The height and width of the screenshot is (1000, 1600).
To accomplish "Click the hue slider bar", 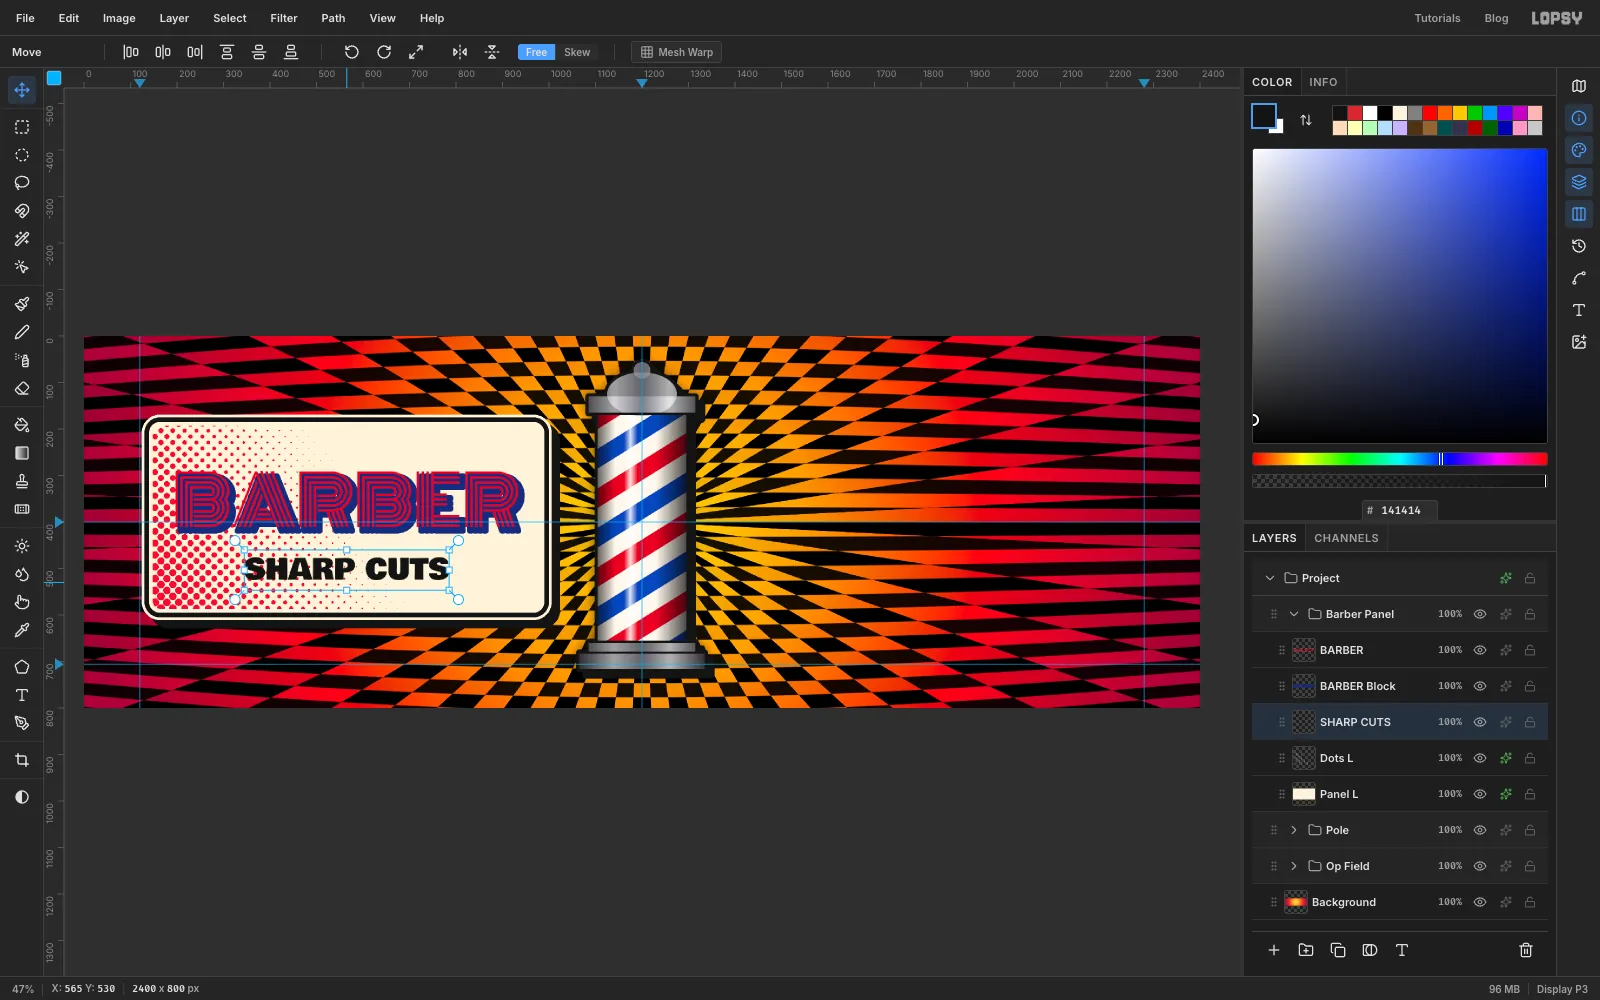I will click(x=1399, y=459).
